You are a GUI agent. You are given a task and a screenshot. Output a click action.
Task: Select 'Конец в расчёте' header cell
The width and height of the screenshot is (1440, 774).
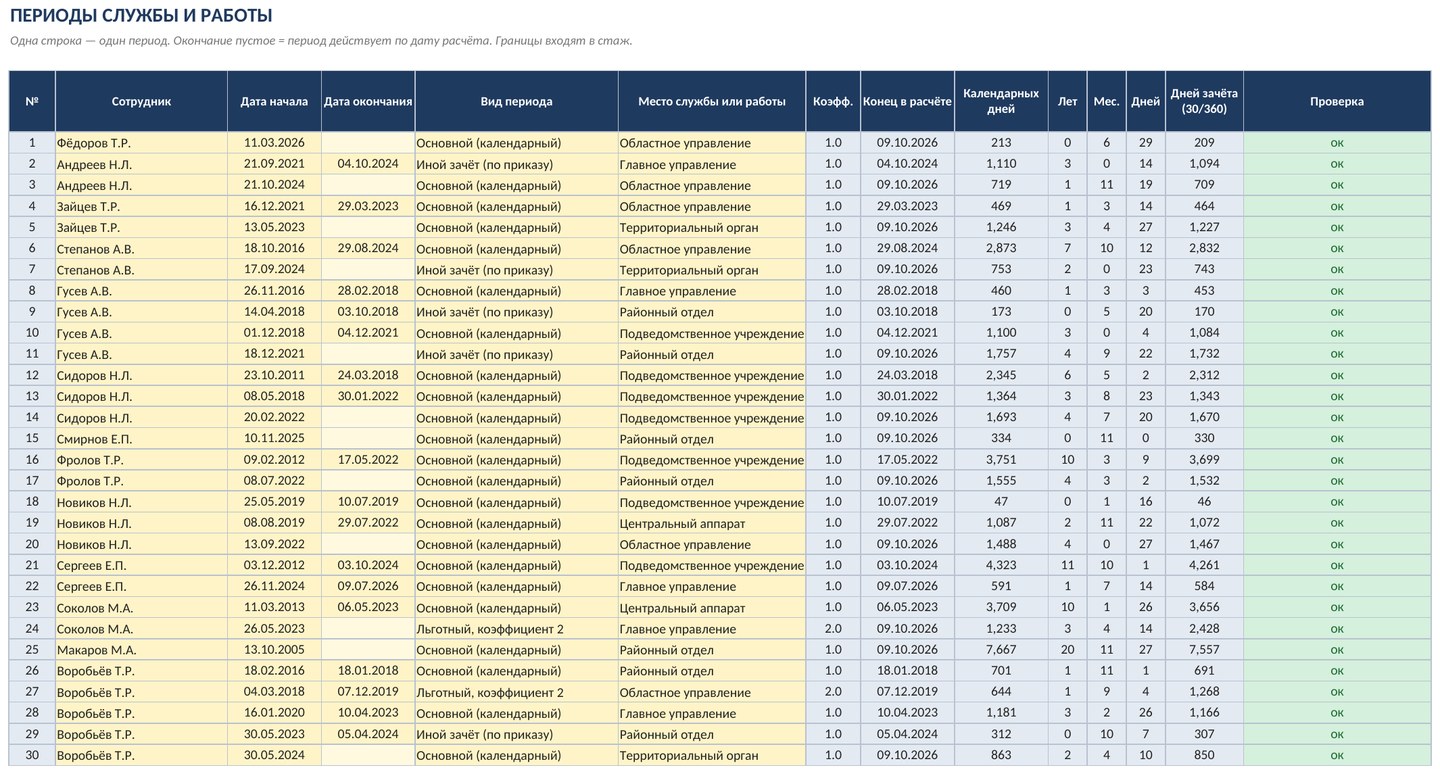click(x=907, y=101)
